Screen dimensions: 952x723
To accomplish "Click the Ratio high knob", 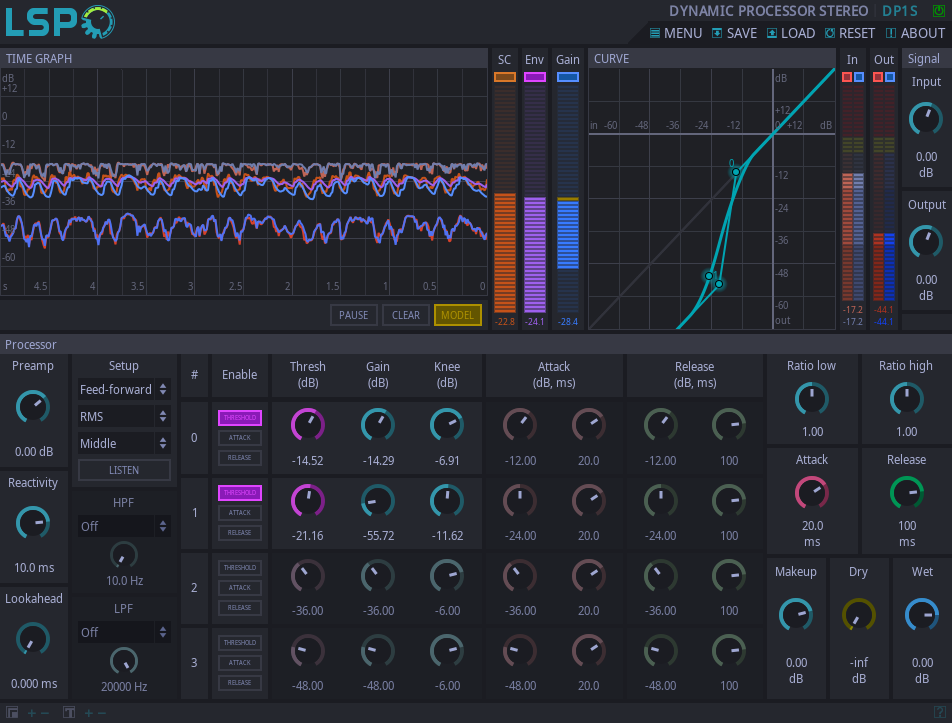I will pyautogui.click(x=906, y=399).
